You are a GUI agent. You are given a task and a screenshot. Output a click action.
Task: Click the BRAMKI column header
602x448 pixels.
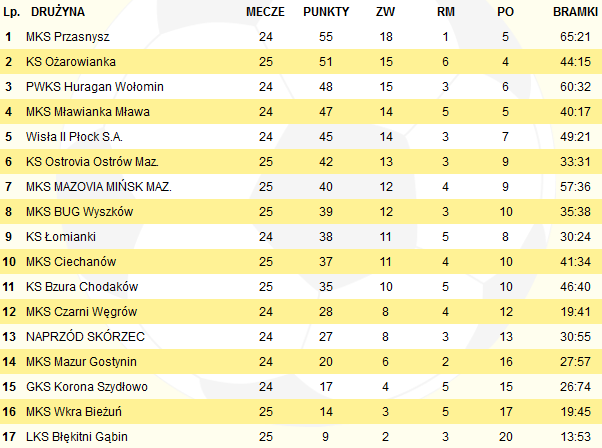[x=575, y=12]
